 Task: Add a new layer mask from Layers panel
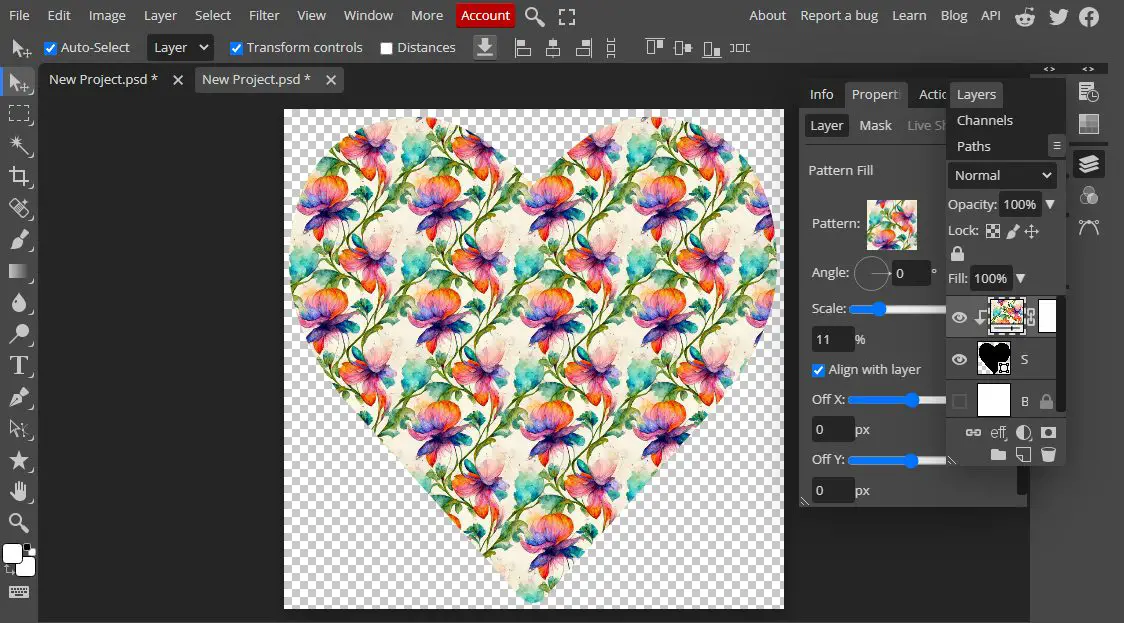pyautogui.click(x=1046, y=432)
